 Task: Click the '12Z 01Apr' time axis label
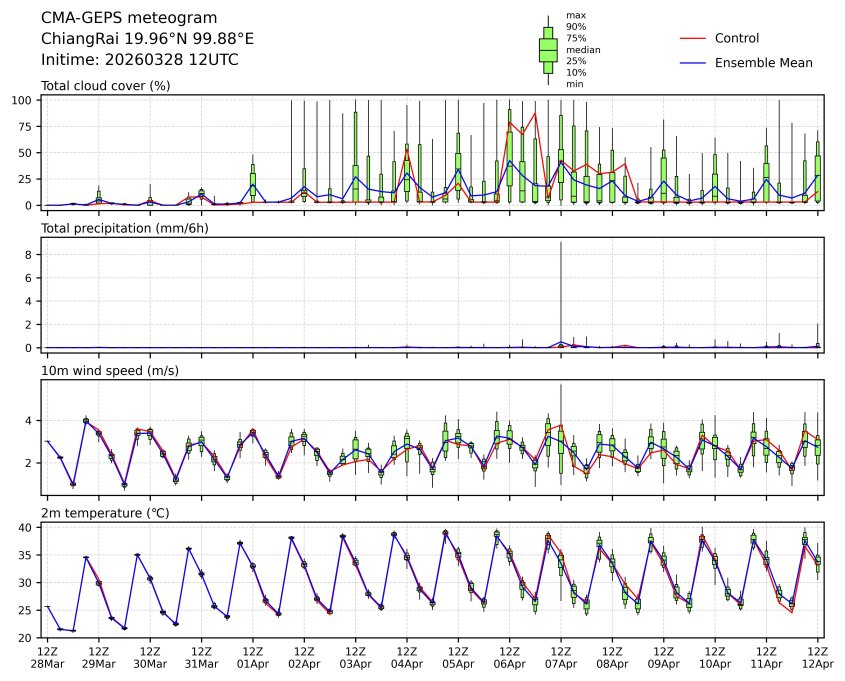point(253,657)
